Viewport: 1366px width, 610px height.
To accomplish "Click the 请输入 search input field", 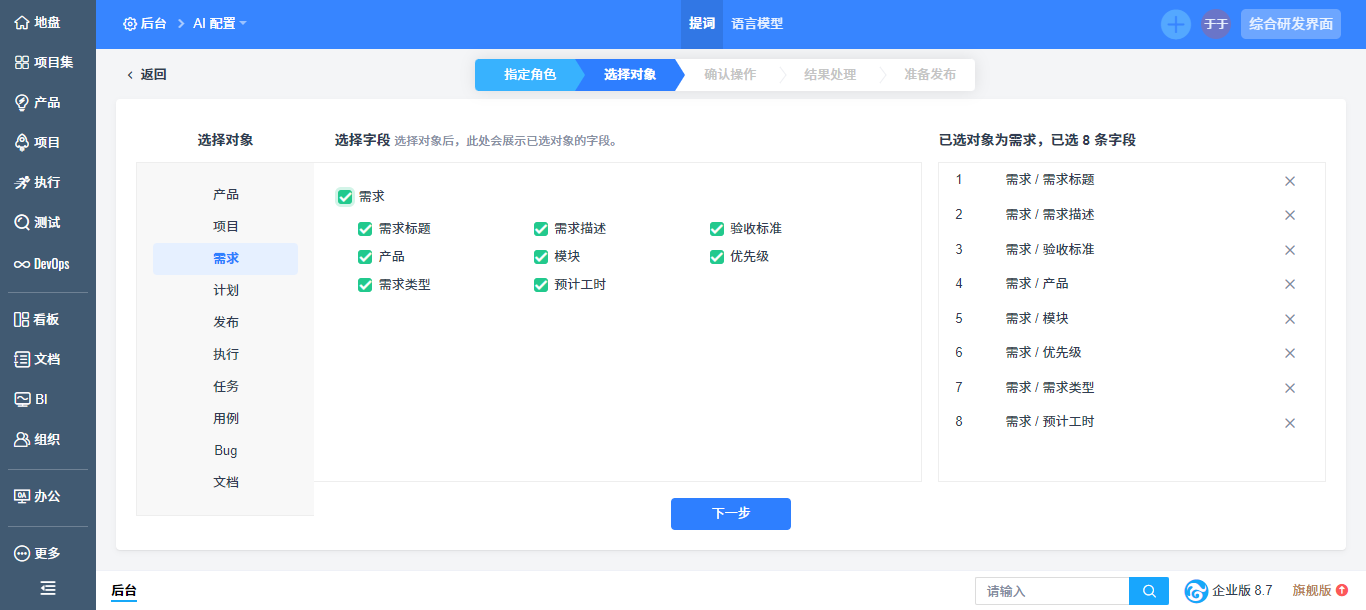I will point(1051,591).
